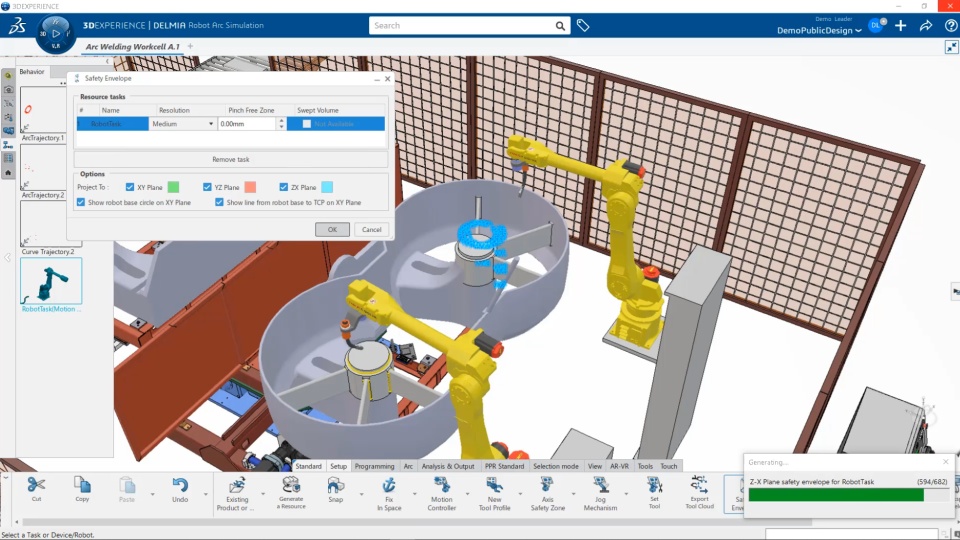Viewport: 960px width, 540px height.
Task: Add a new tab with plus button
Action: 190,47
